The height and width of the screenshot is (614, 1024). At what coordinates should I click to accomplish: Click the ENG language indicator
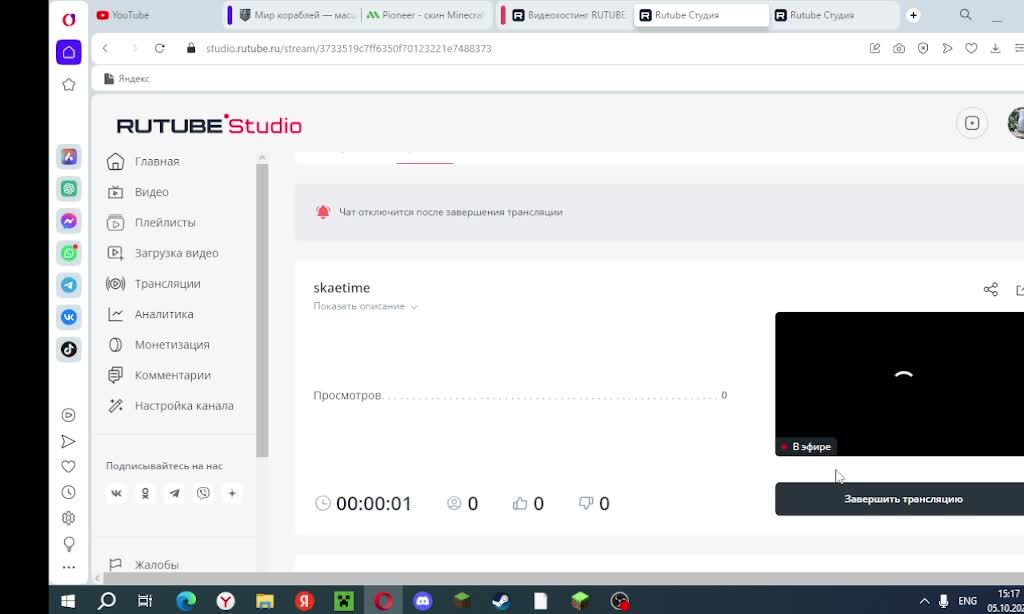(967, 600)
